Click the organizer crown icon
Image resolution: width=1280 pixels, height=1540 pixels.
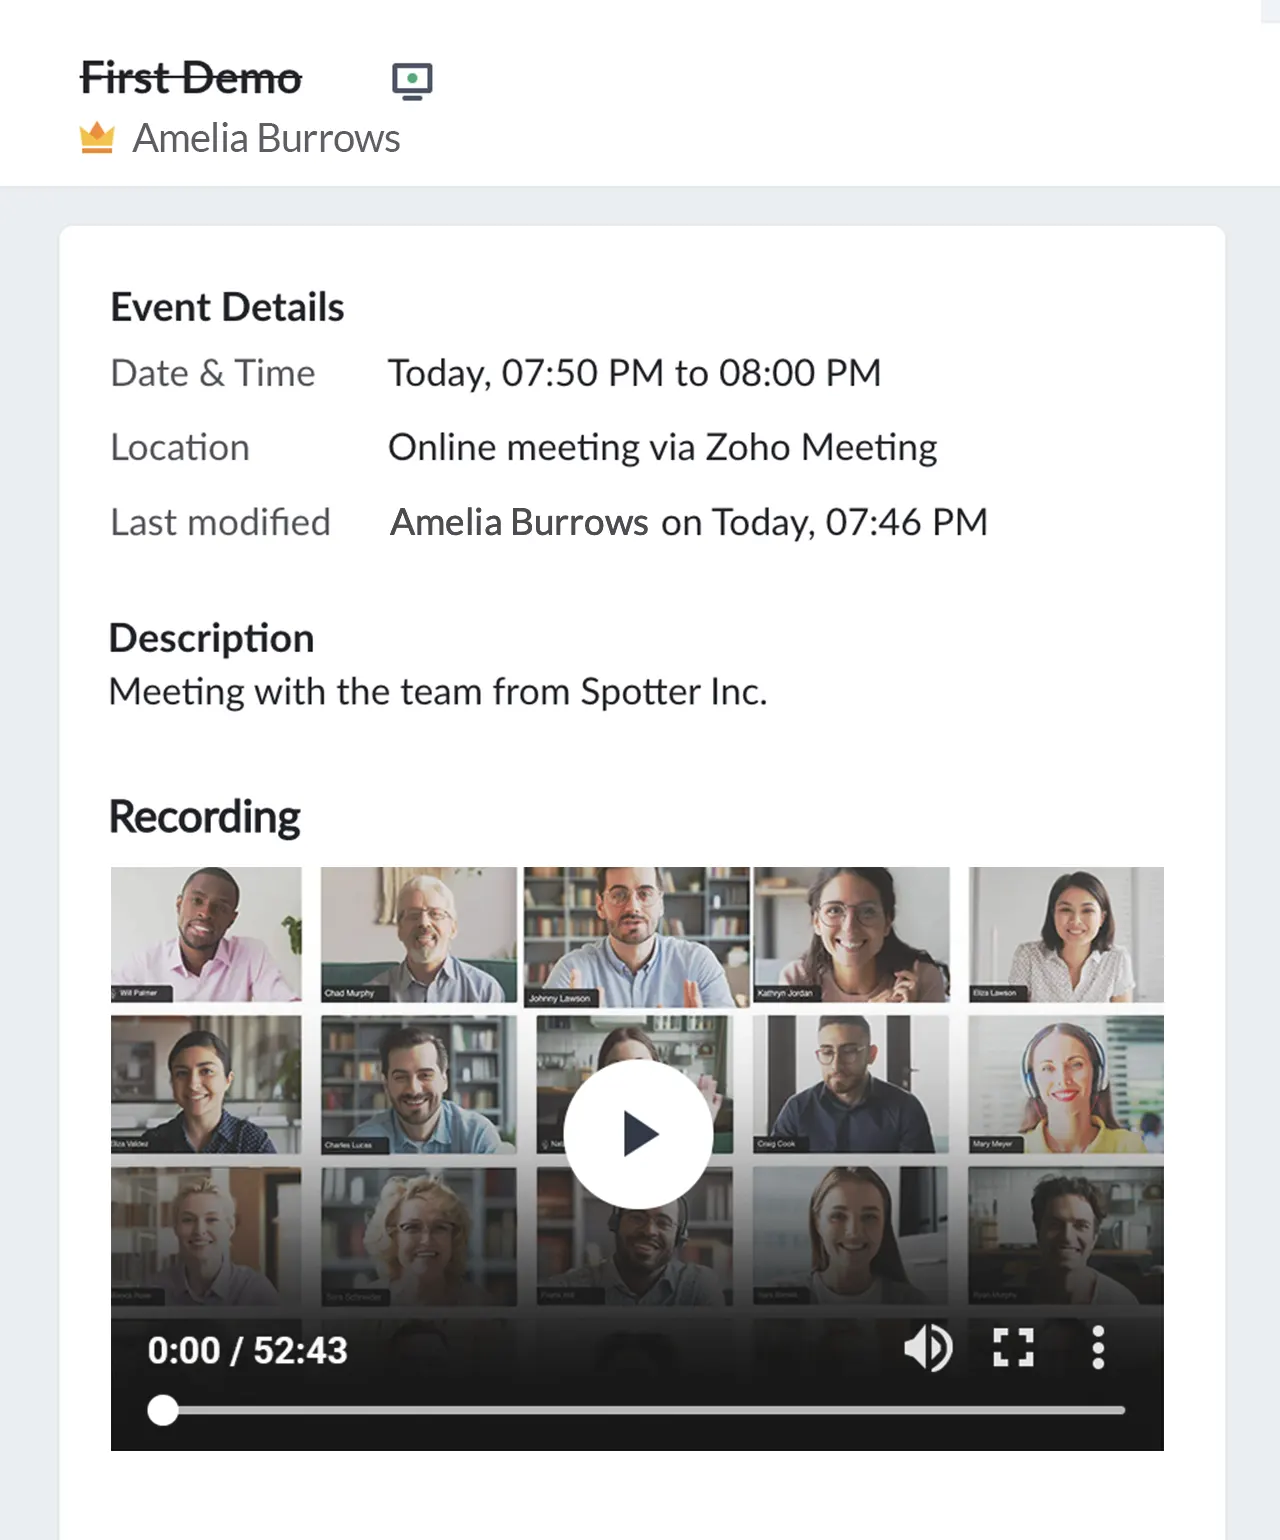(x=97, y=138)
